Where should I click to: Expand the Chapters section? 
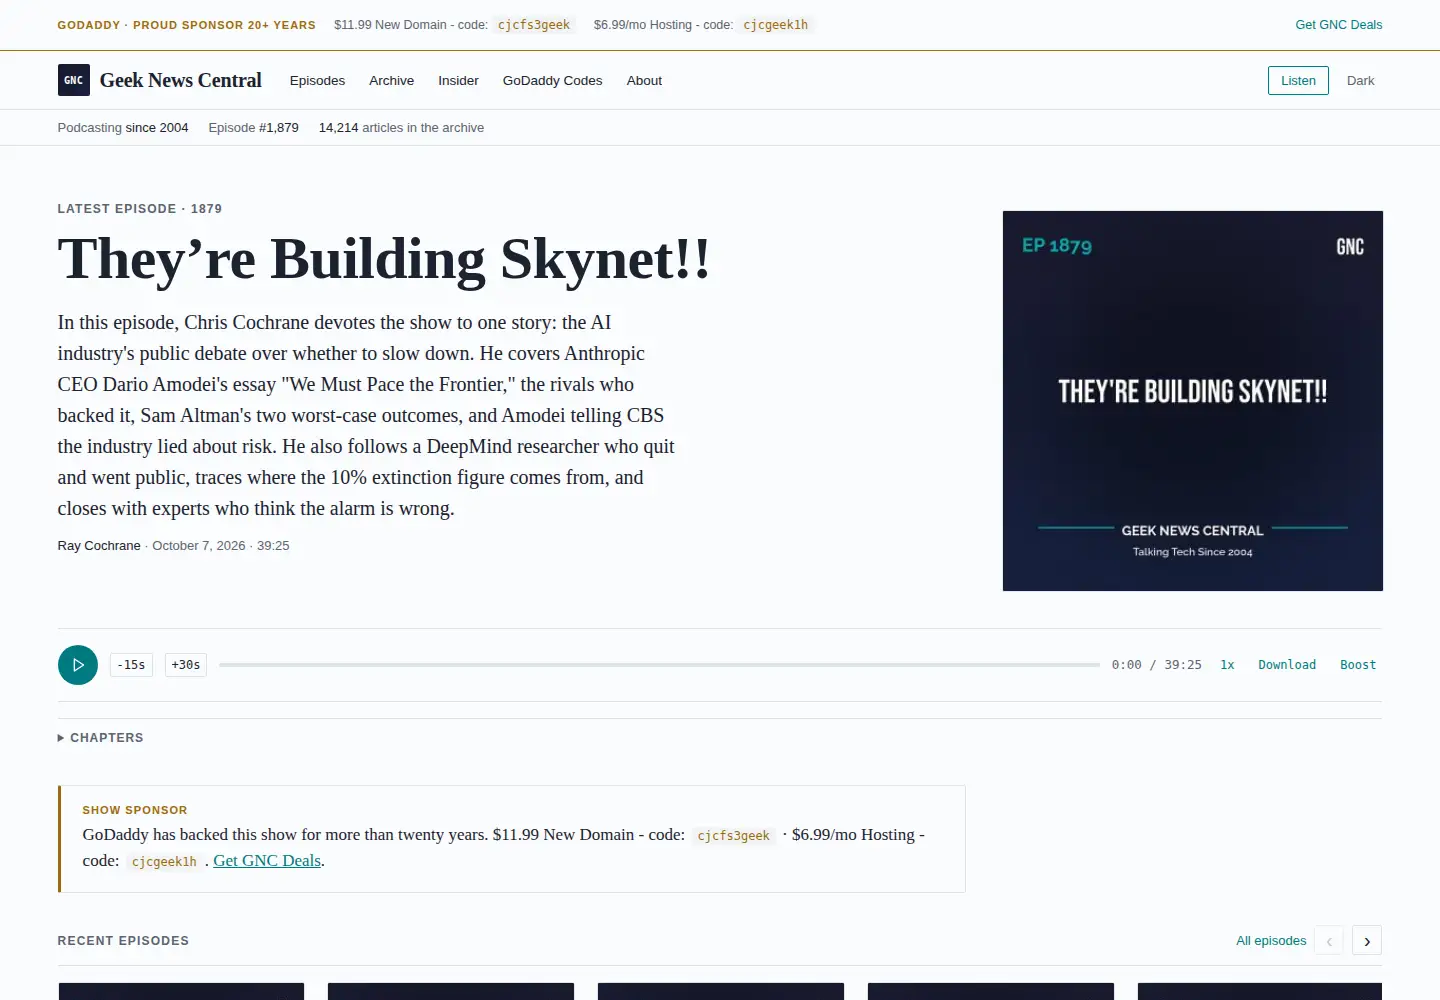tap(101, 738)
